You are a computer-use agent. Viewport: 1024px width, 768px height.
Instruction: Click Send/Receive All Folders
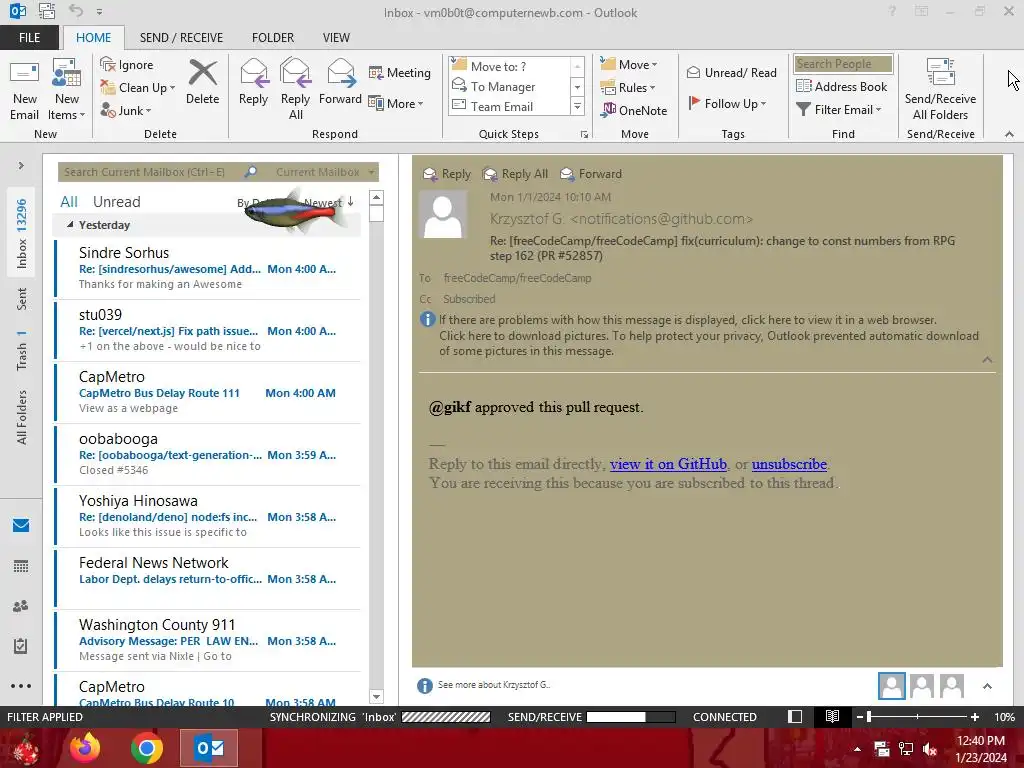(x=940, y=90)
